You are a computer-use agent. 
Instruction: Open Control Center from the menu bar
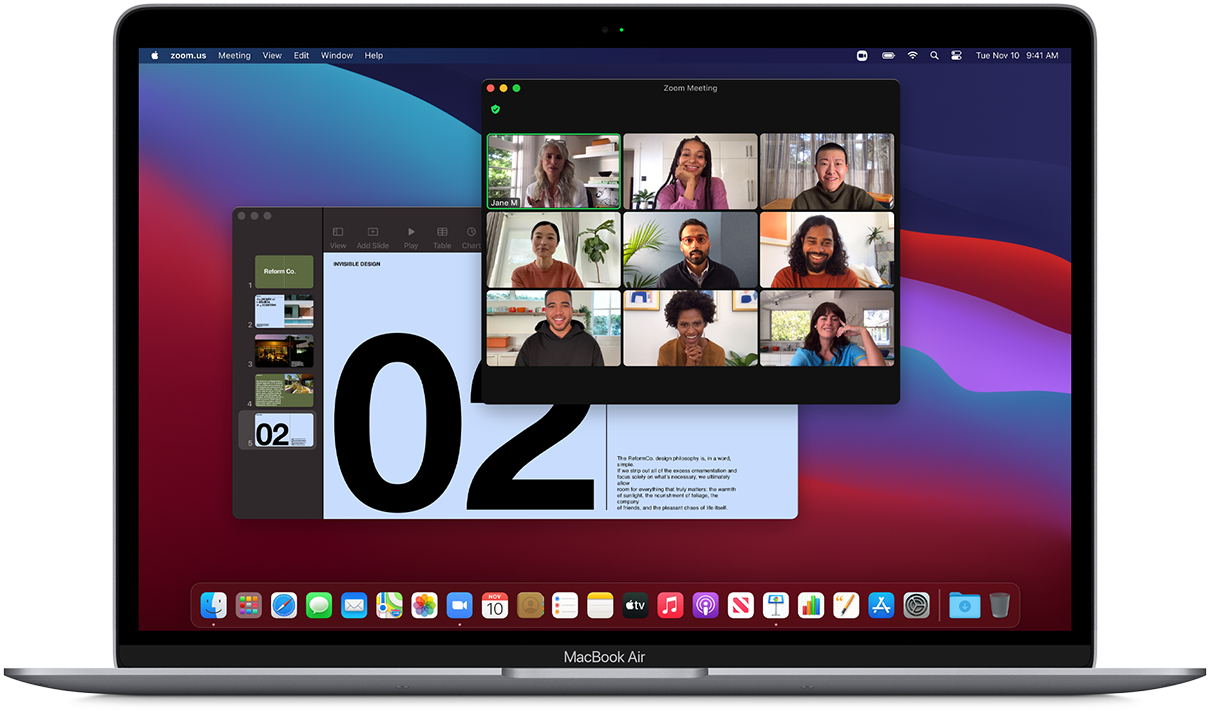(956, 56)
